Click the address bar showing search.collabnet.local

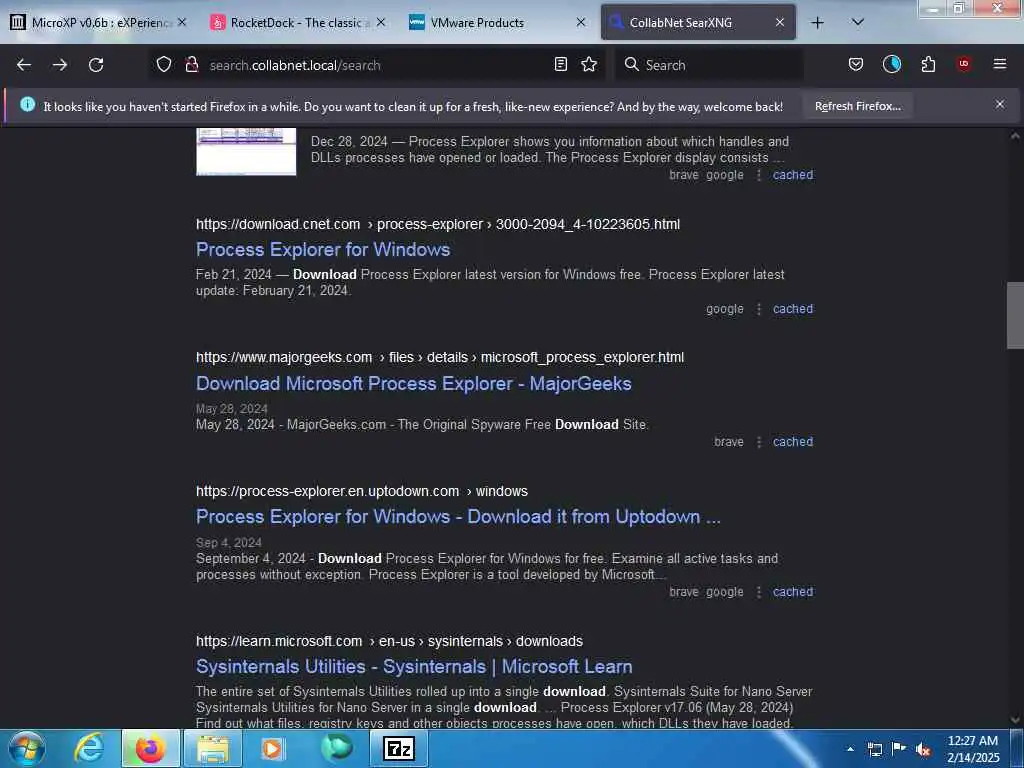pyautogui.click(x=379, y=65)
